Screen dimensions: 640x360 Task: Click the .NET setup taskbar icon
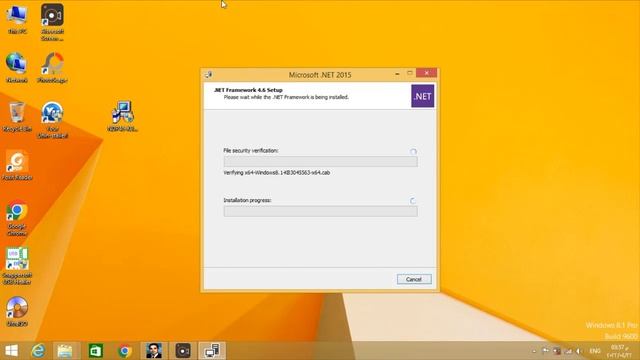[212, 351]
